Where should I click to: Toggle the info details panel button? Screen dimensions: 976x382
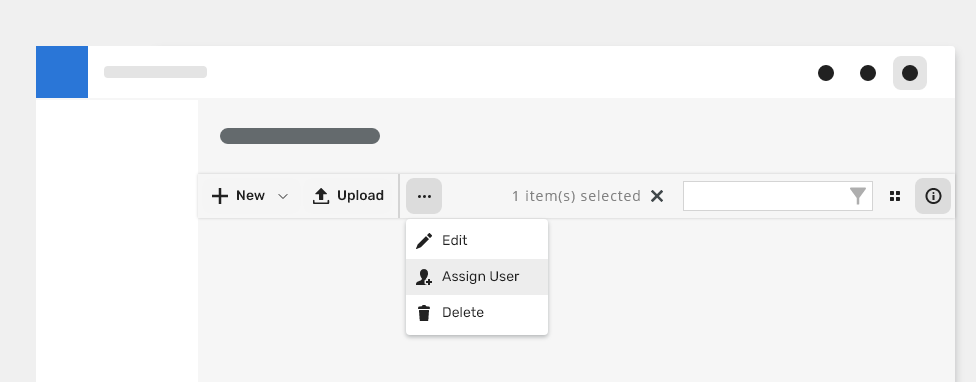pyautogui.click(x=932, y=196)
